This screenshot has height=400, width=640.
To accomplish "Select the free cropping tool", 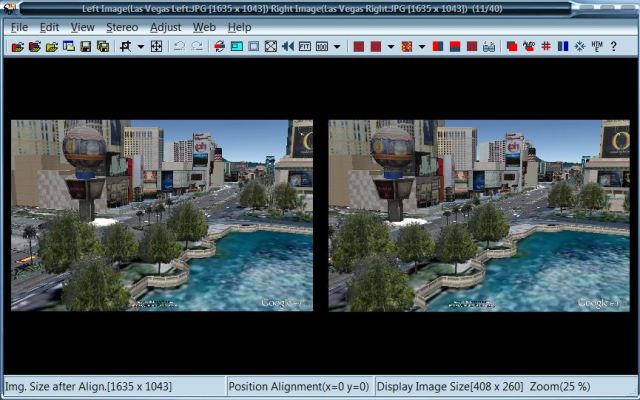I will click(126, 47).
